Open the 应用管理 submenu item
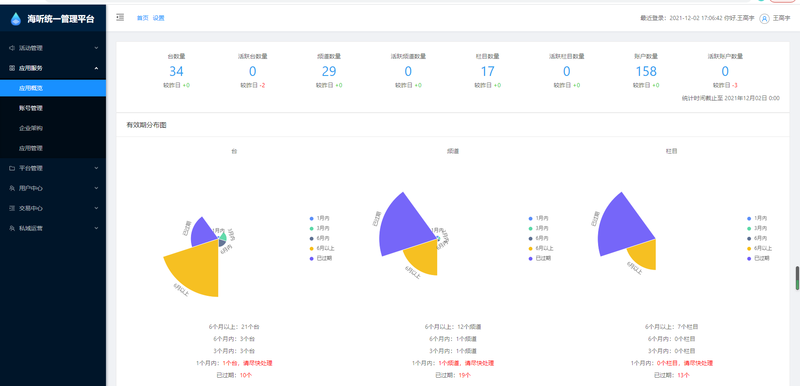Screen dimensions: 800x386 tap(53, 148)
